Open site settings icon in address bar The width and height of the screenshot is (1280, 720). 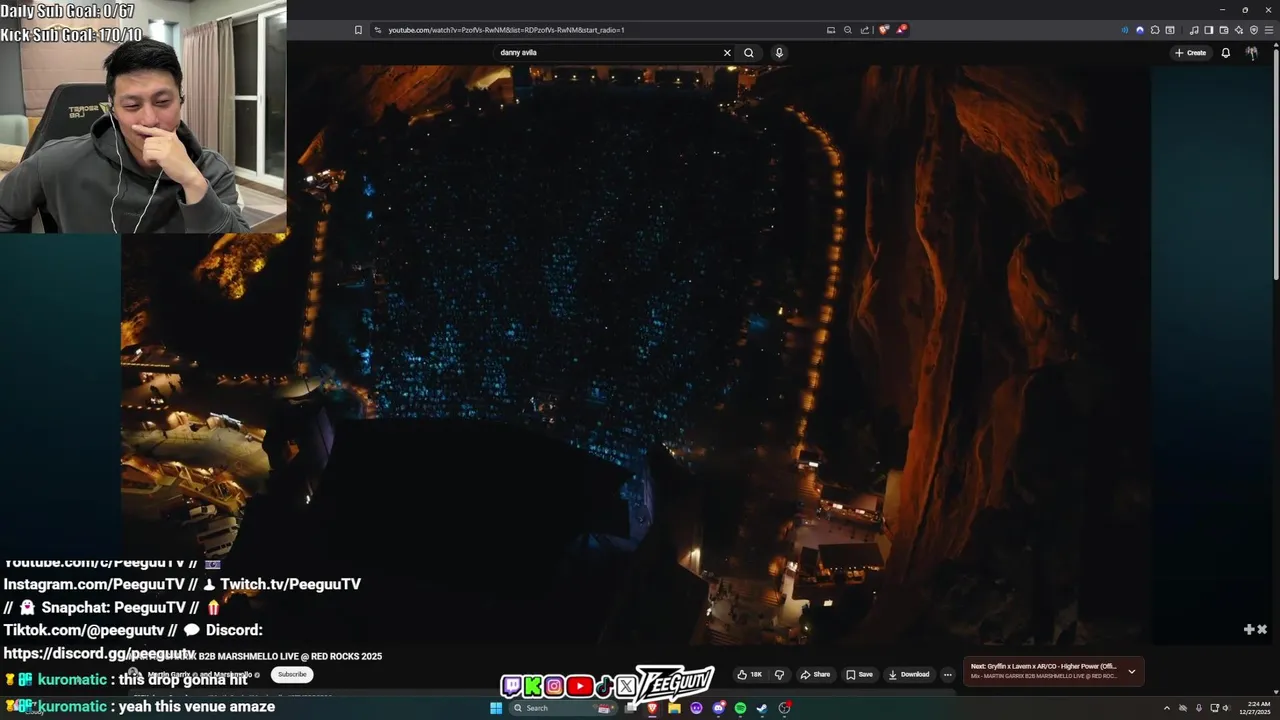pos(377,30)
